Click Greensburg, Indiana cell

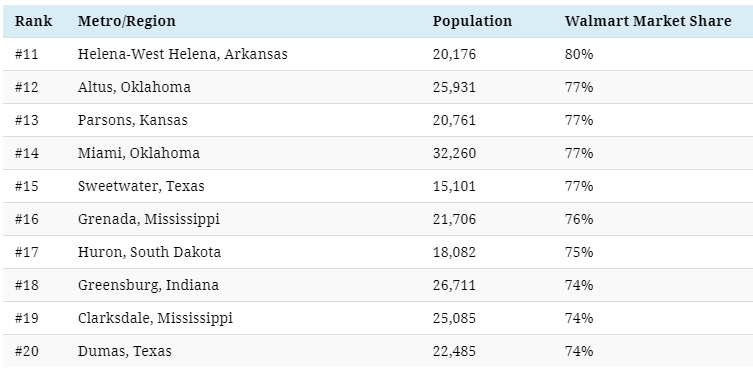tap(148, 285)
